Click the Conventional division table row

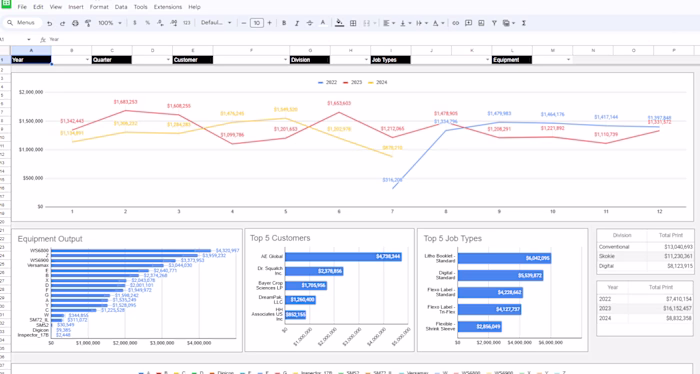click(646, 247)
